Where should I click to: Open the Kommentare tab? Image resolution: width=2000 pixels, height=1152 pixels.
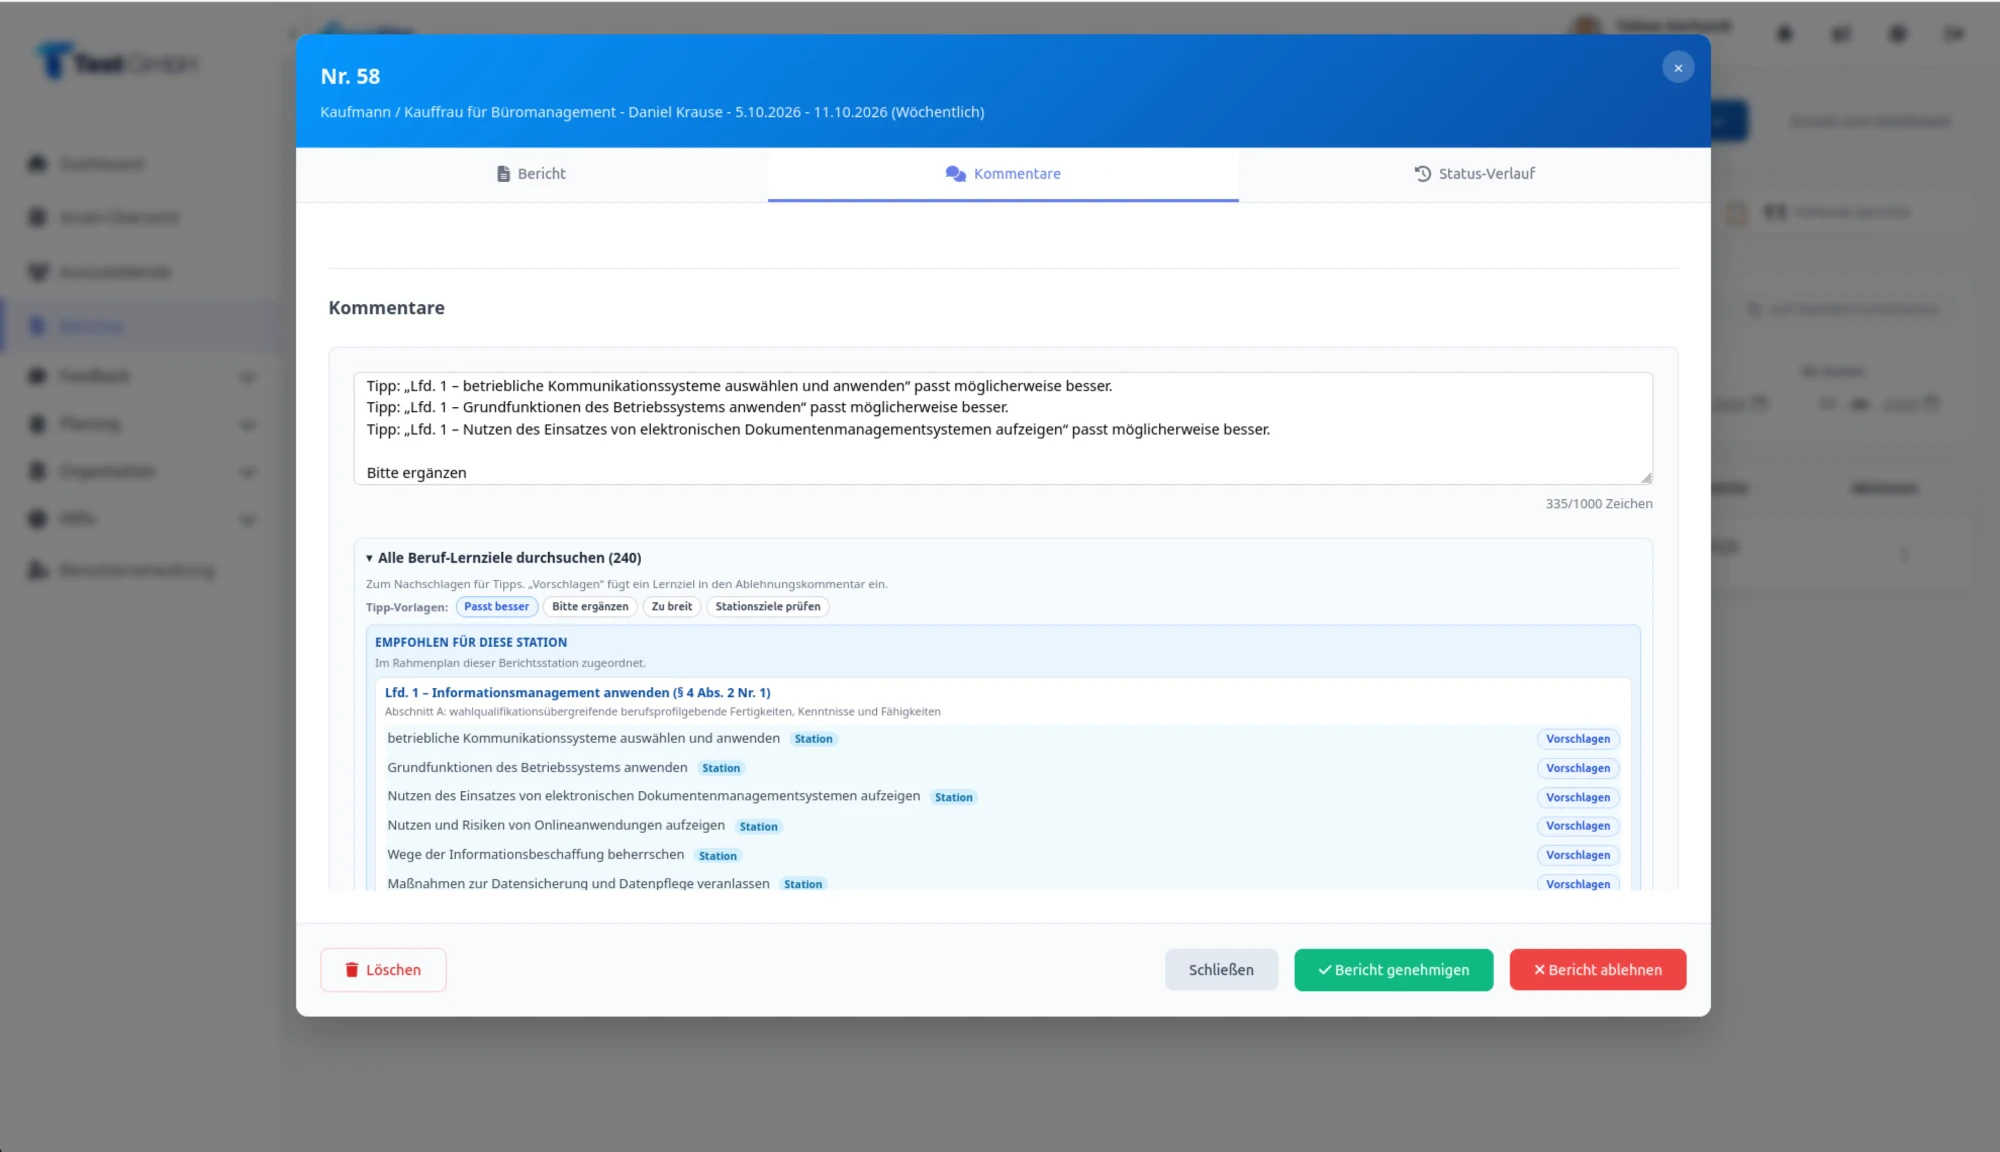click(1003, 174)
